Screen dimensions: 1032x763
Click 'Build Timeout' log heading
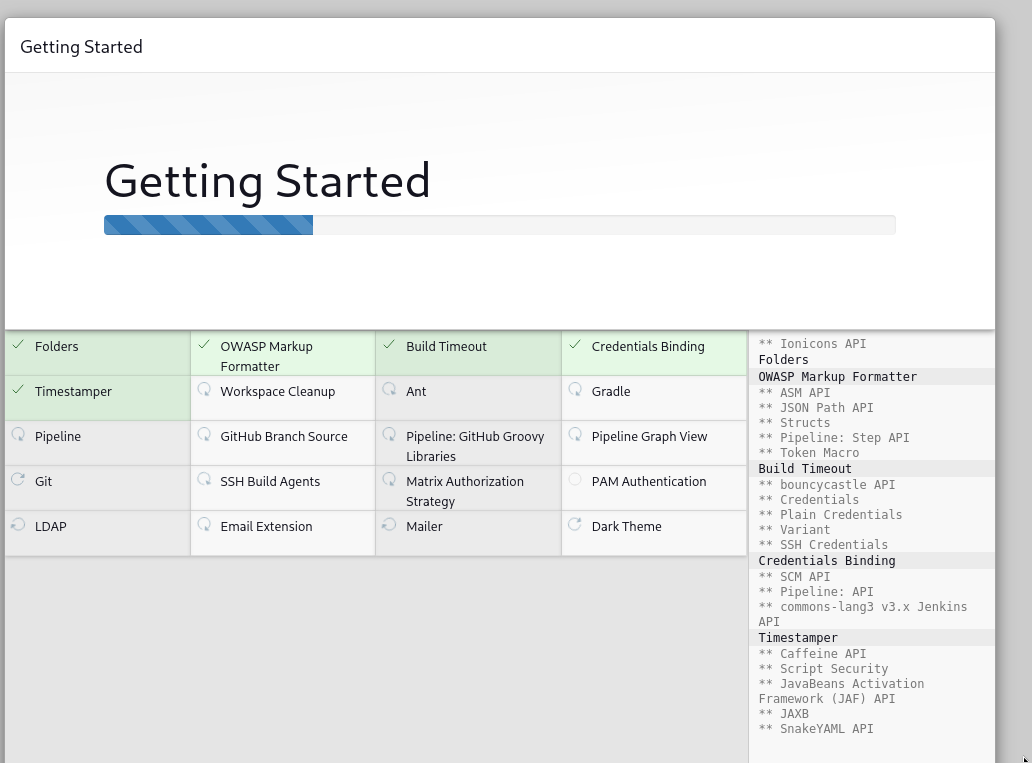click(805, 469)
